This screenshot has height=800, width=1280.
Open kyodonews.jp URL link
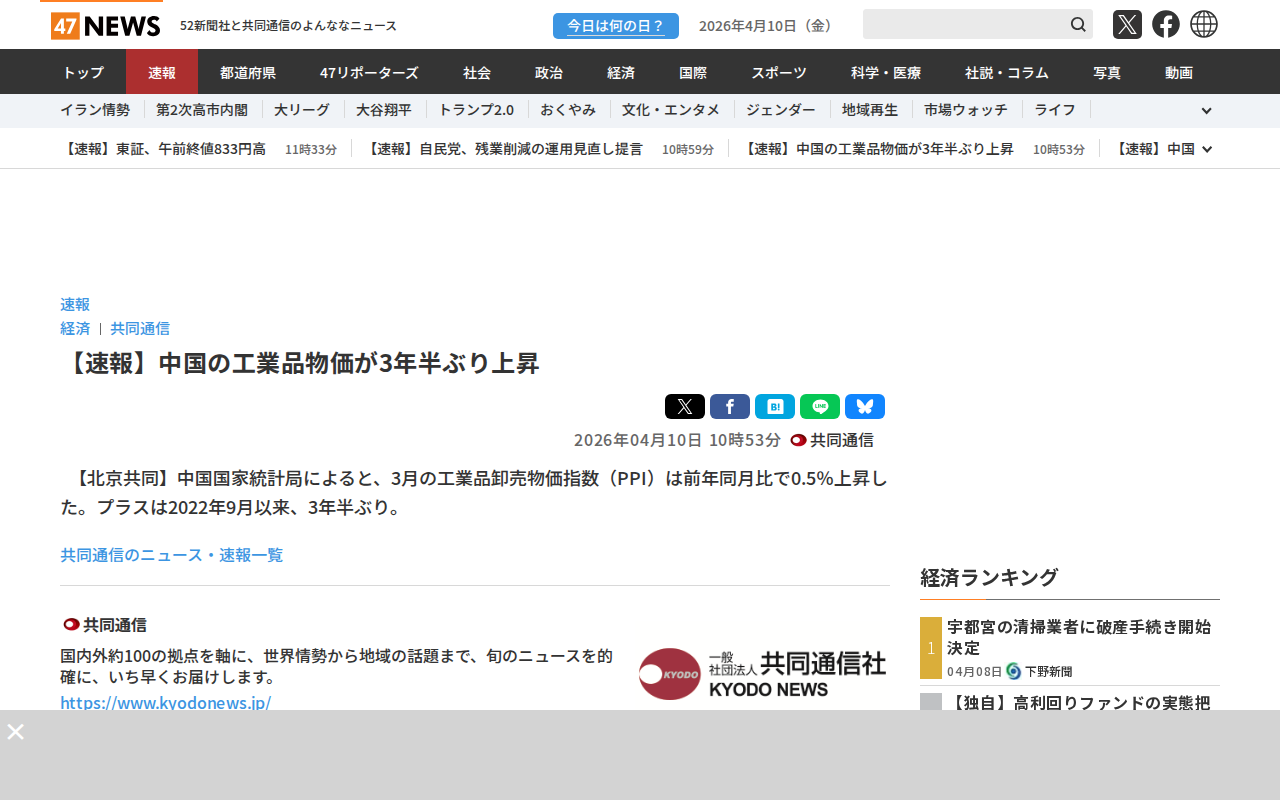click(x=166, y=702)
